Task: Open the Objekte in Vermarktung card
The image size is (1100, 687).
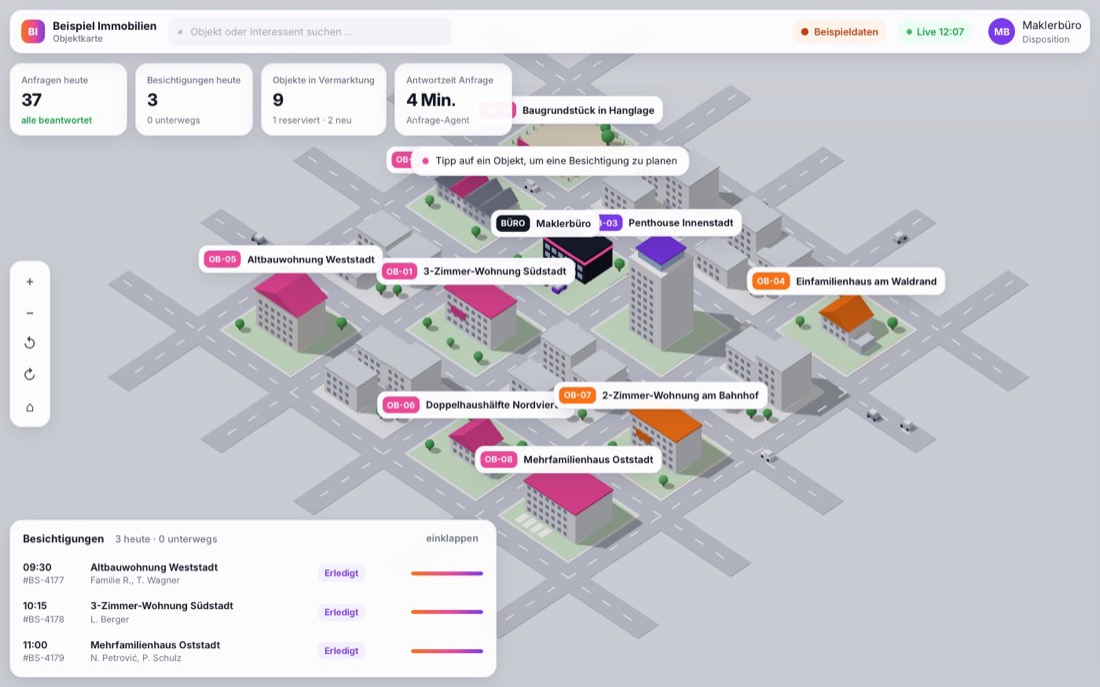Action: coord(323,100)
